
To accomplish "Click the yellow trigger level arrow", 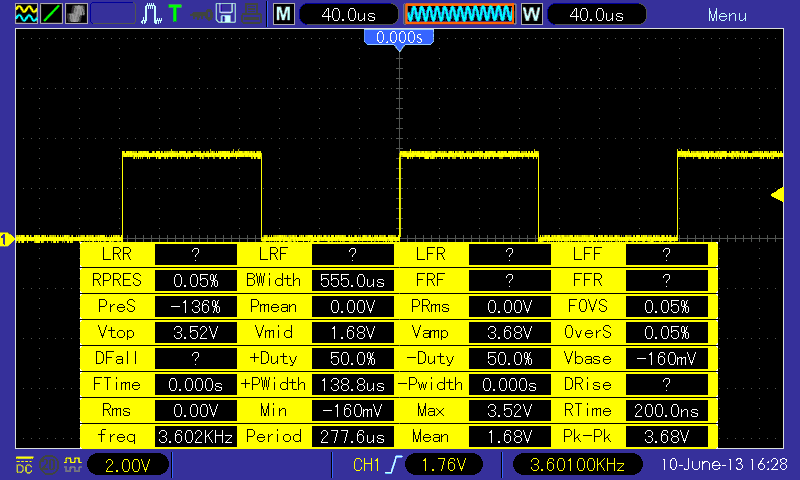I will (777, 194).
